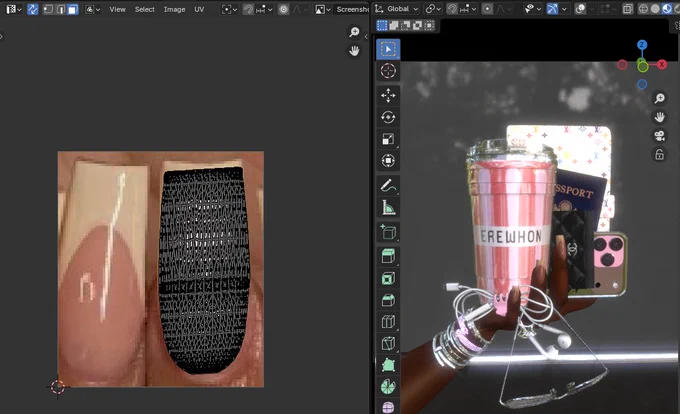The height and width of the screenshot is (414, 680).
Task: Click the green Y axis gizmo handle
Action: [643, 66]
